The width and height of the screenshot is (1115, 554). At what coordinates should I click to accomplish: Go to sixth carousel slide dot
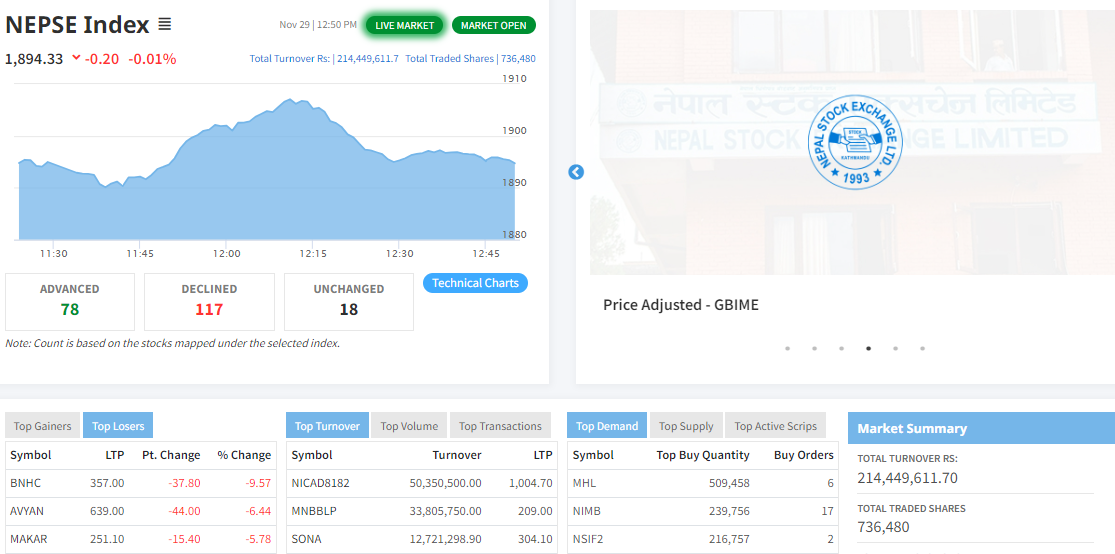click(x=922, y=348)
